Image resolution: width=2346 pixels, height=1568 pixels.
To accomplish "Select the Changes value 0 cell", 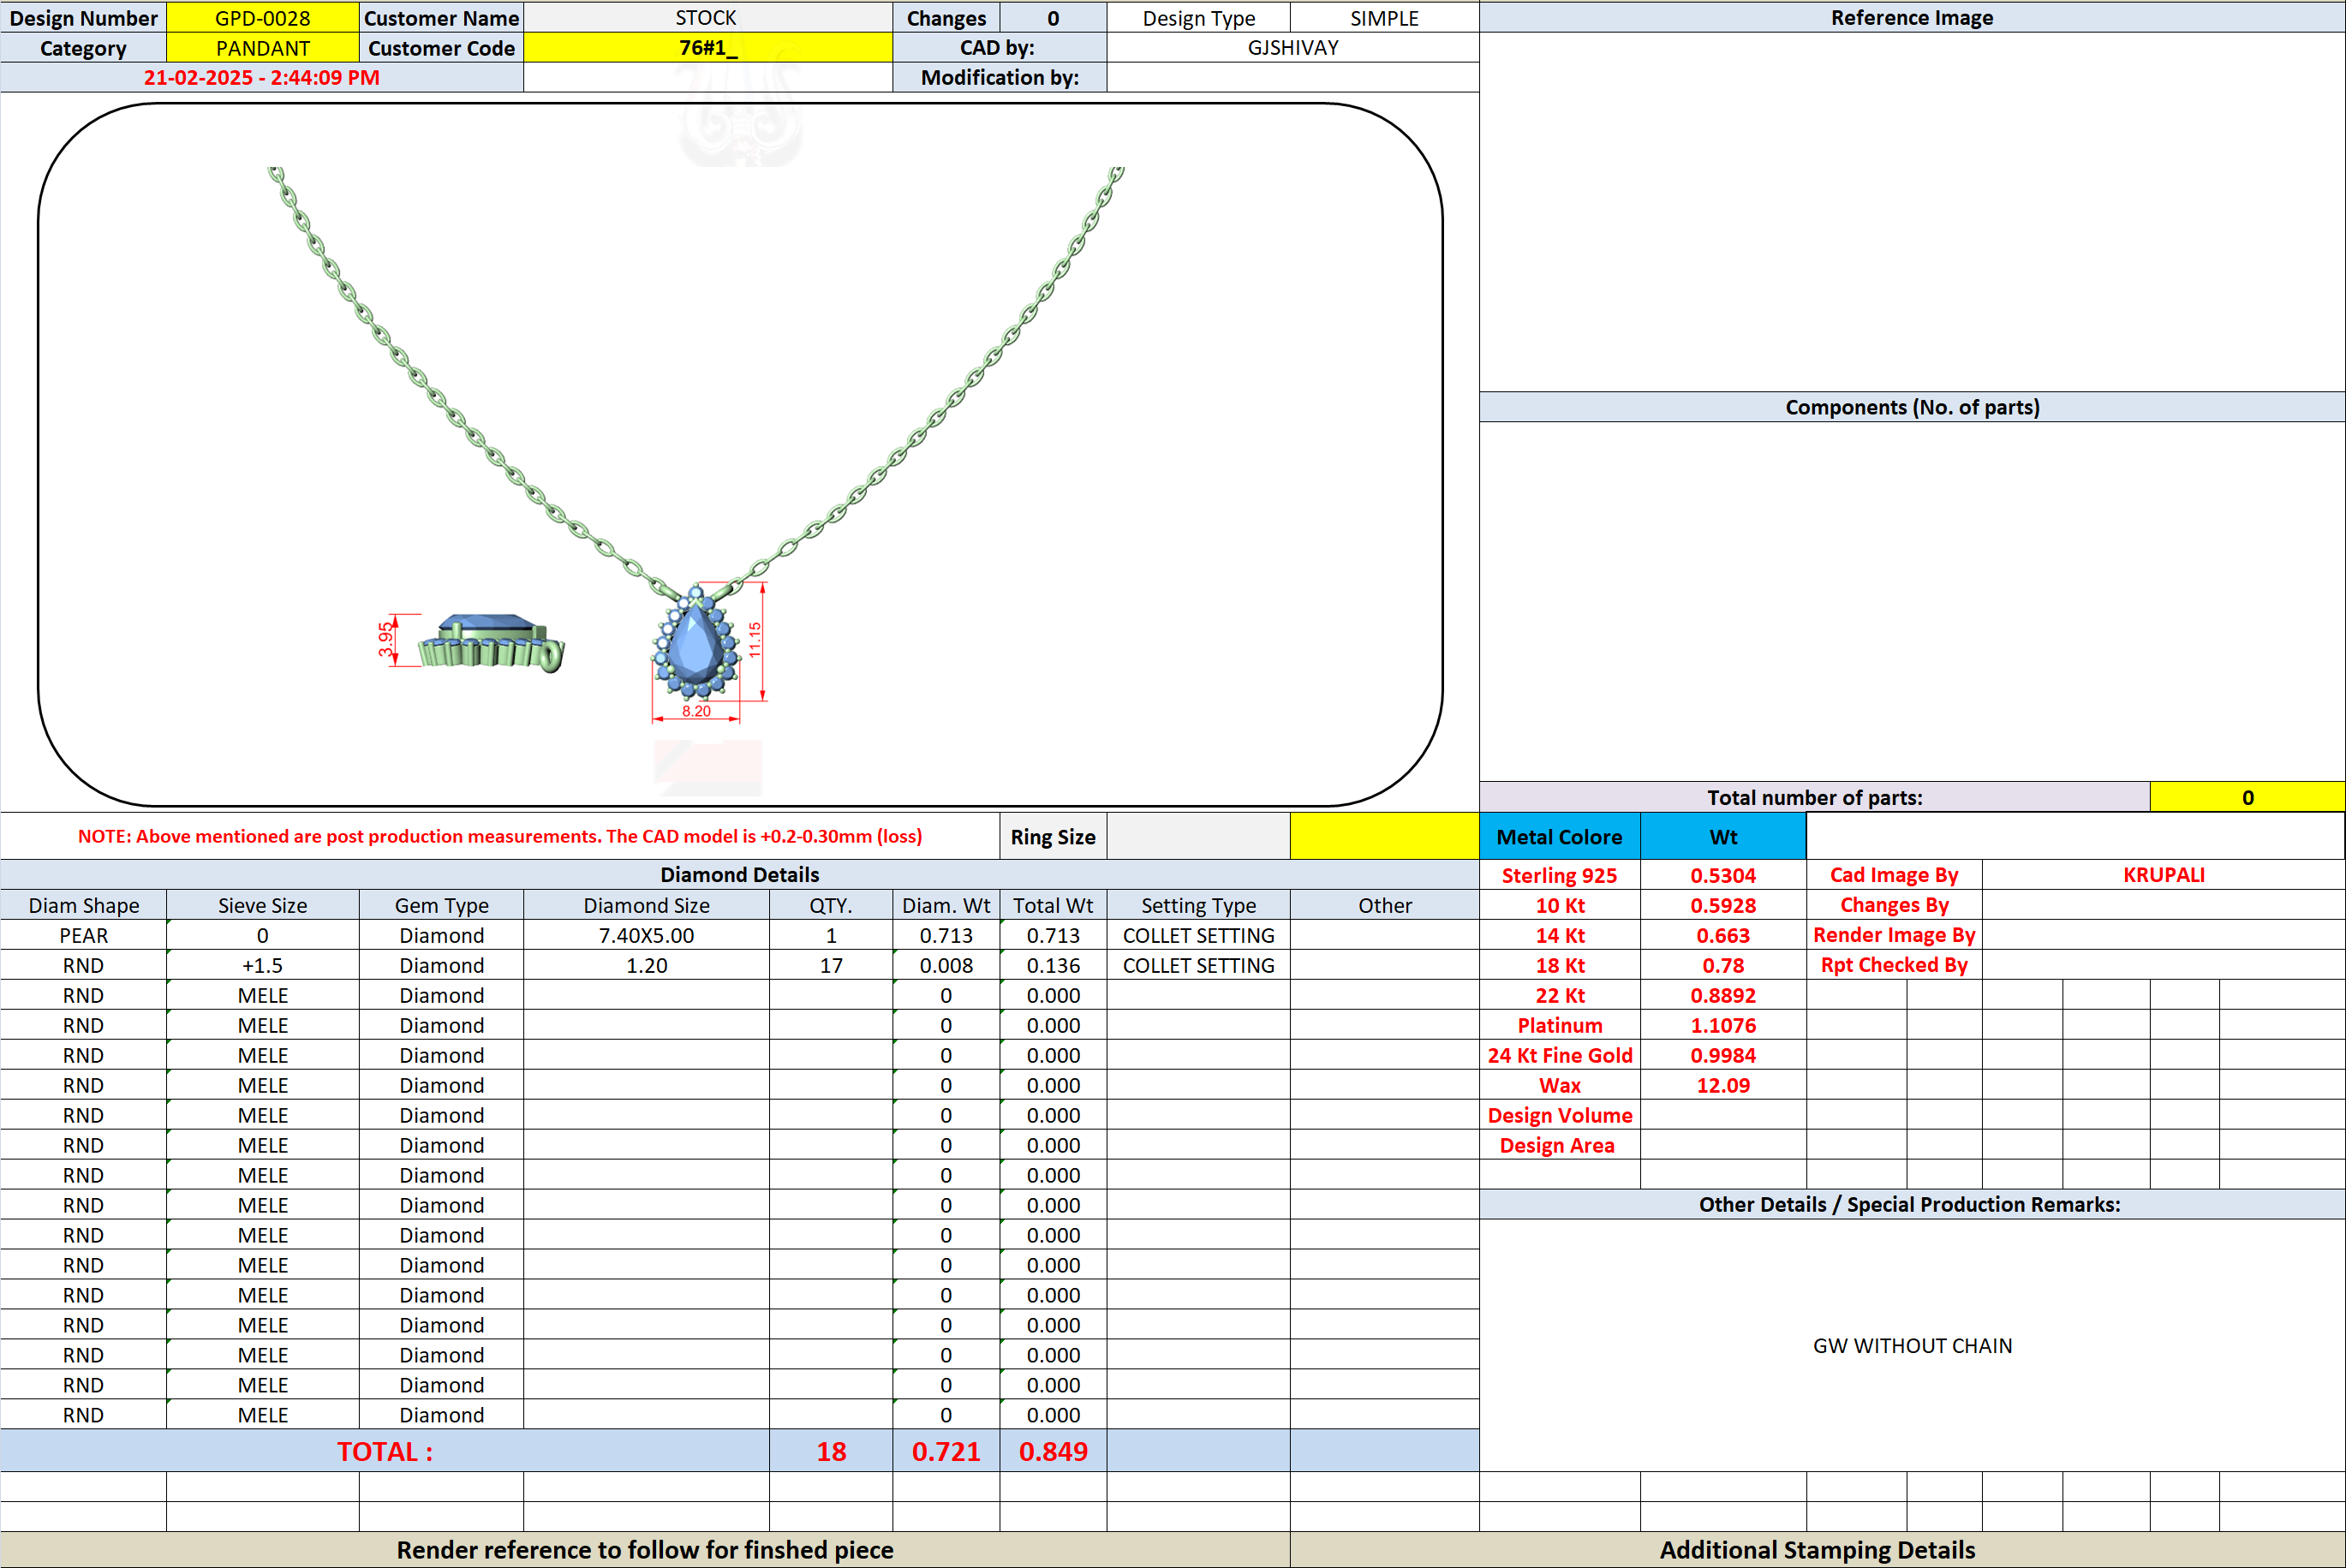I will [x=1053, y=18].
